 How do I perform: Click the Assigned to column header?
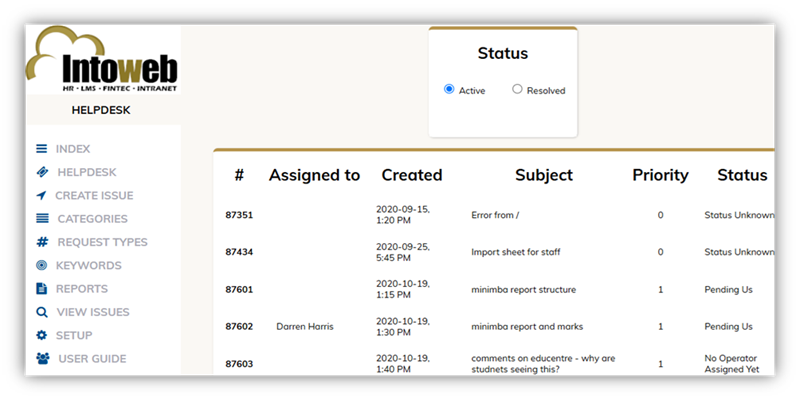pos(314,175)
